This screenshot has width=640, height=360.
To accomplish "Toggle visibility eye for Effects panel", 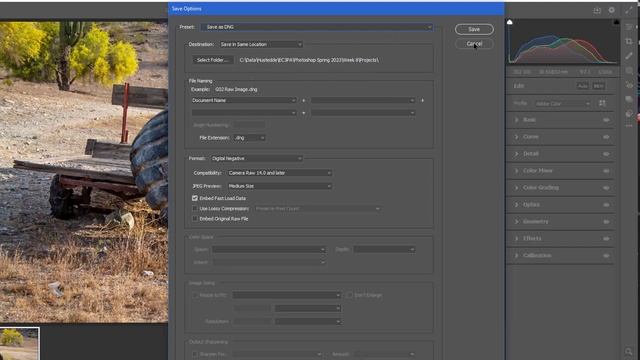I will [x=607, y=238].
